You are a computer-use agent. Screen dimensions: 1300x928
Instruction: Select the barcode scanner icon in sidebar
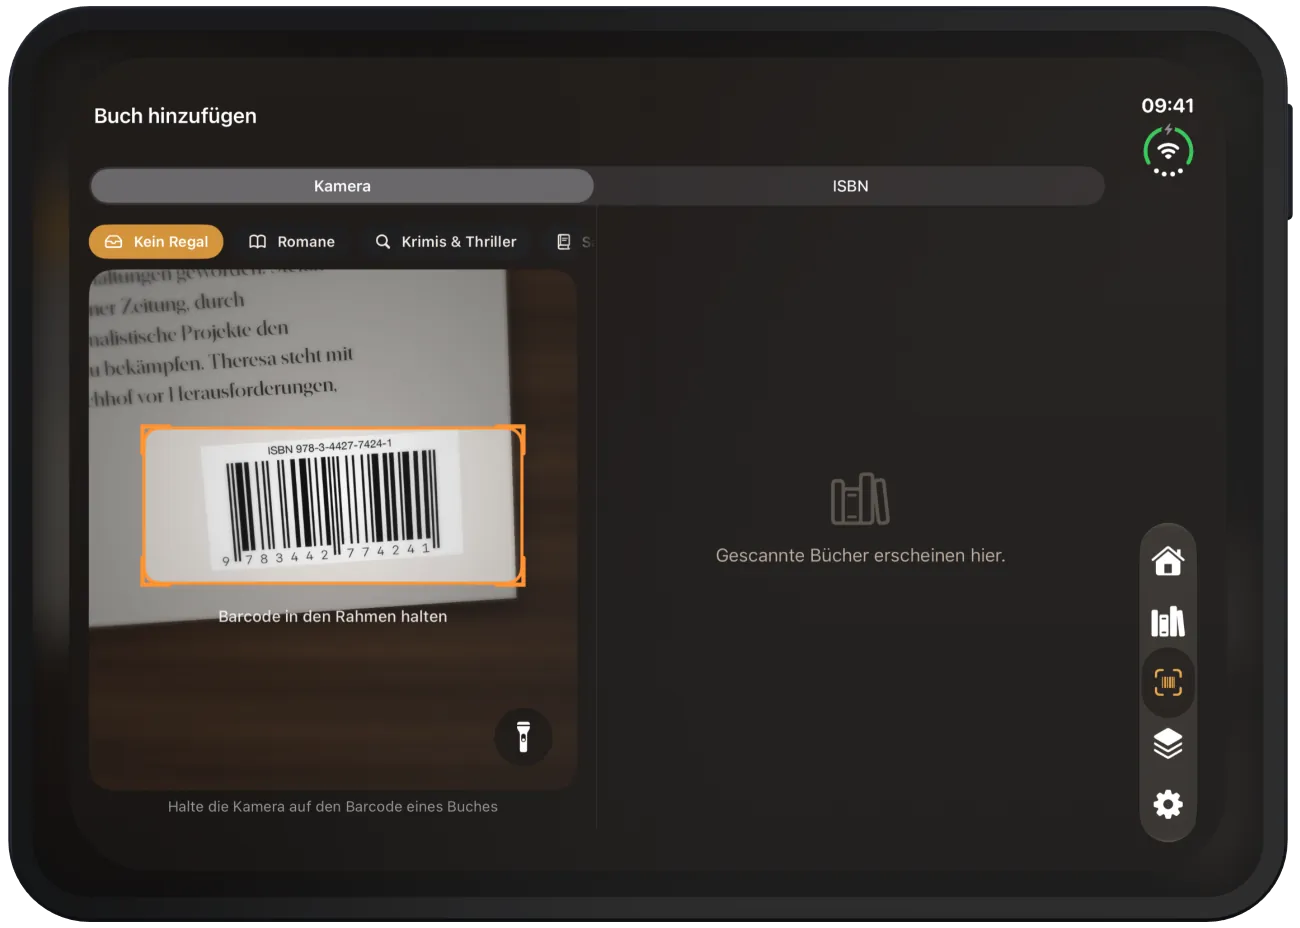tap(1168, 683)
